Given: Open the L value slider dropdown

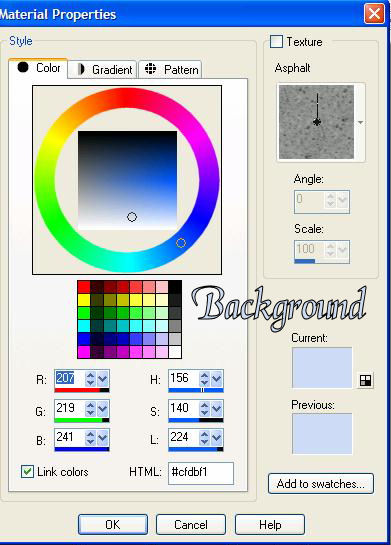Looking at the screenshot, I should pyautogui.click(x=217, y=438).
